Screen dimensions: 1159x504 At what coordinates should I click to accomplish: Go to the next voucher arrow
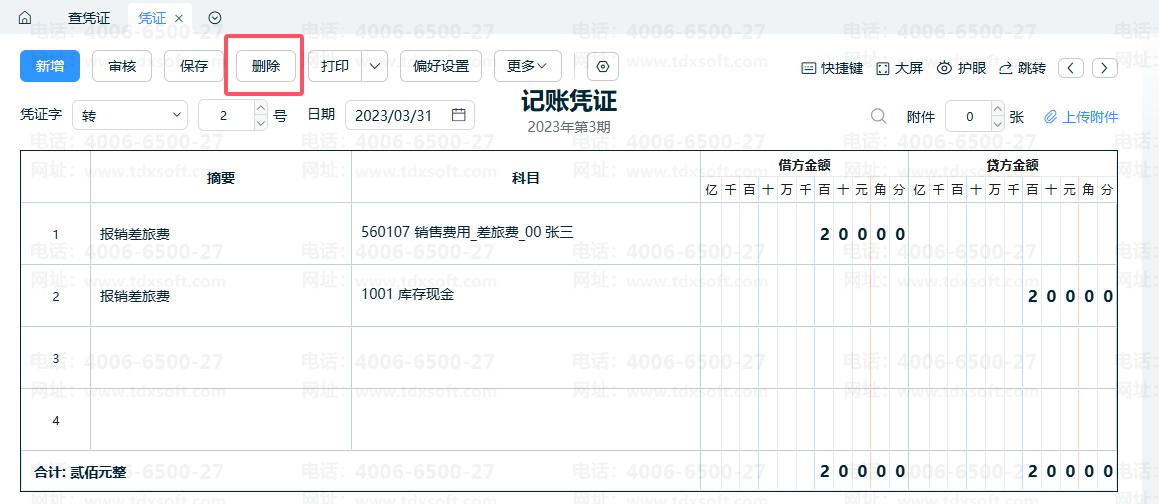pos(1104,68)
